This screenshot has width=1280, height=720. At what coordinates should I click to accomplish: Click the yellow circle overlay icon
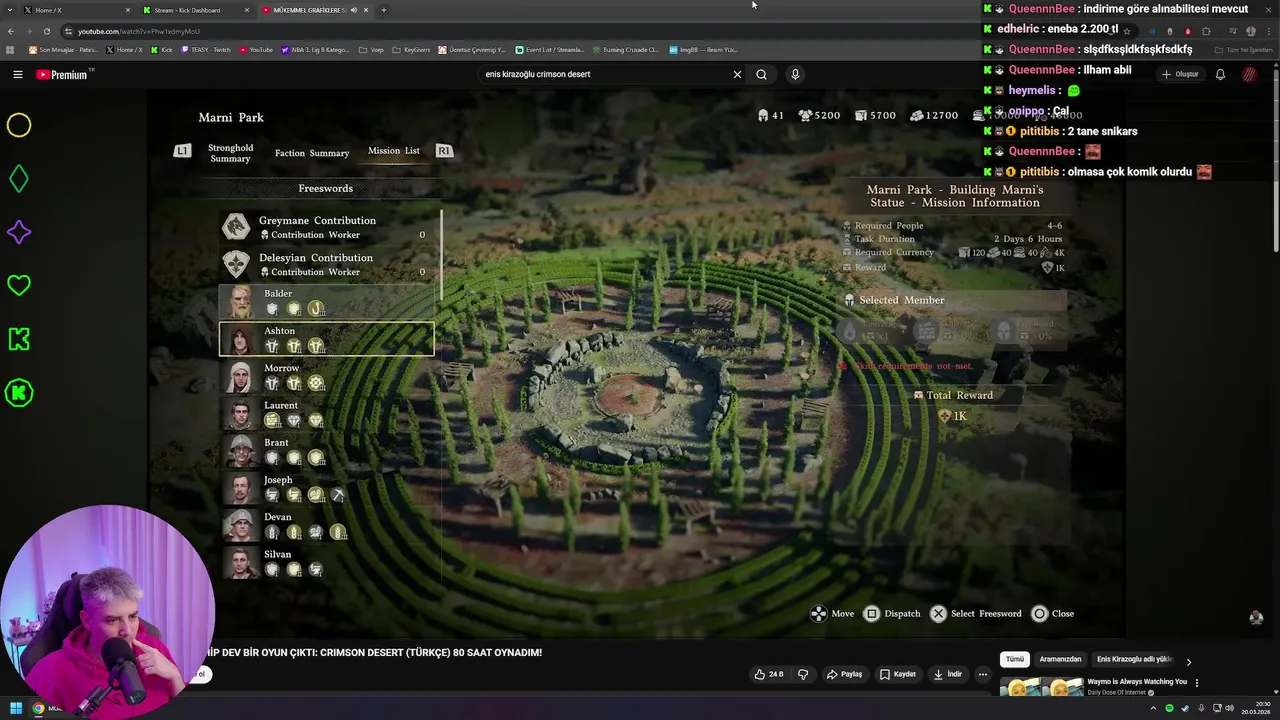[x=19, y=125]
